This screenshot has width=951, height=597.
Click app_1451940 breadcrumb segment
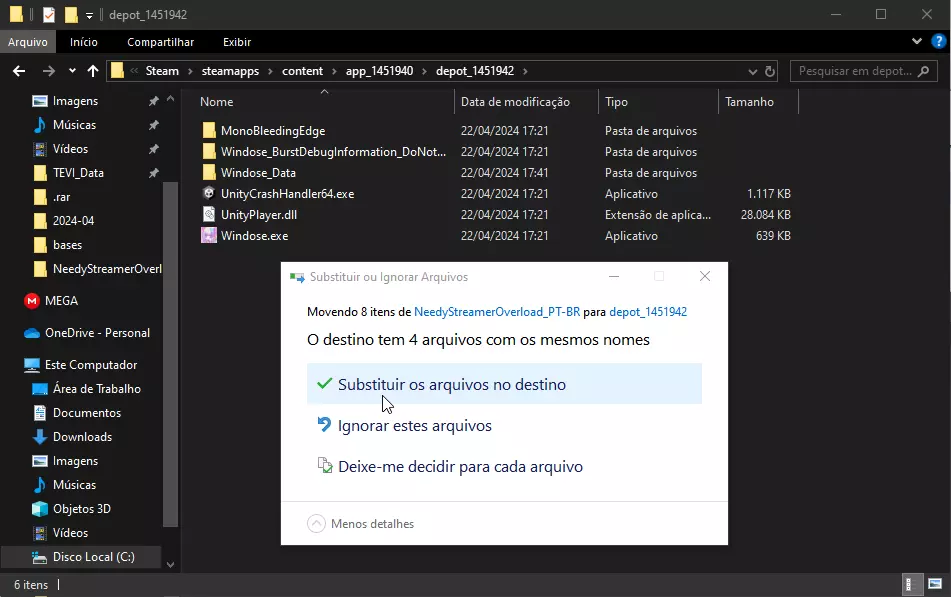[379, 71]
